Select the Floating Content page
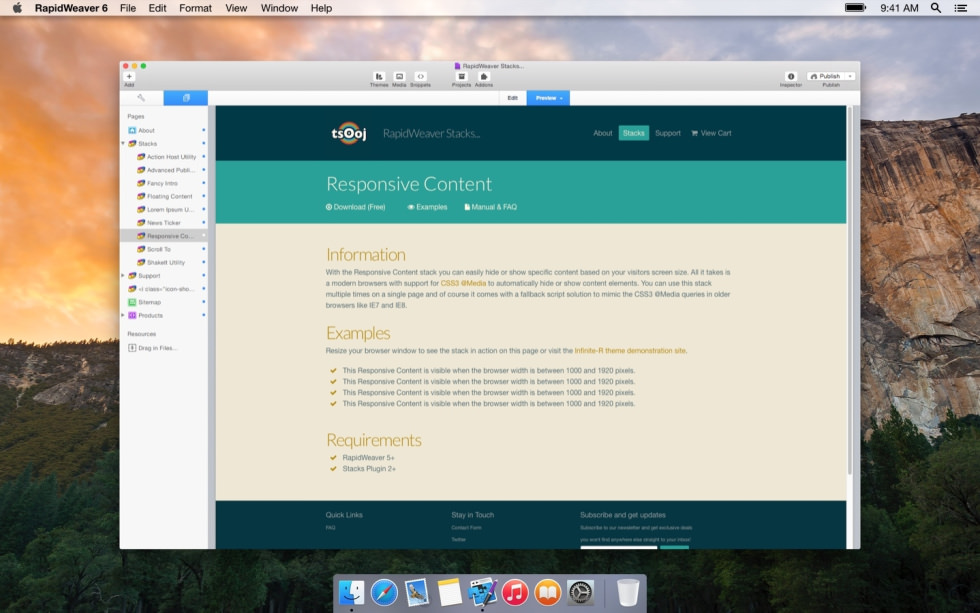The image size is (980, 613). (169, 196)
